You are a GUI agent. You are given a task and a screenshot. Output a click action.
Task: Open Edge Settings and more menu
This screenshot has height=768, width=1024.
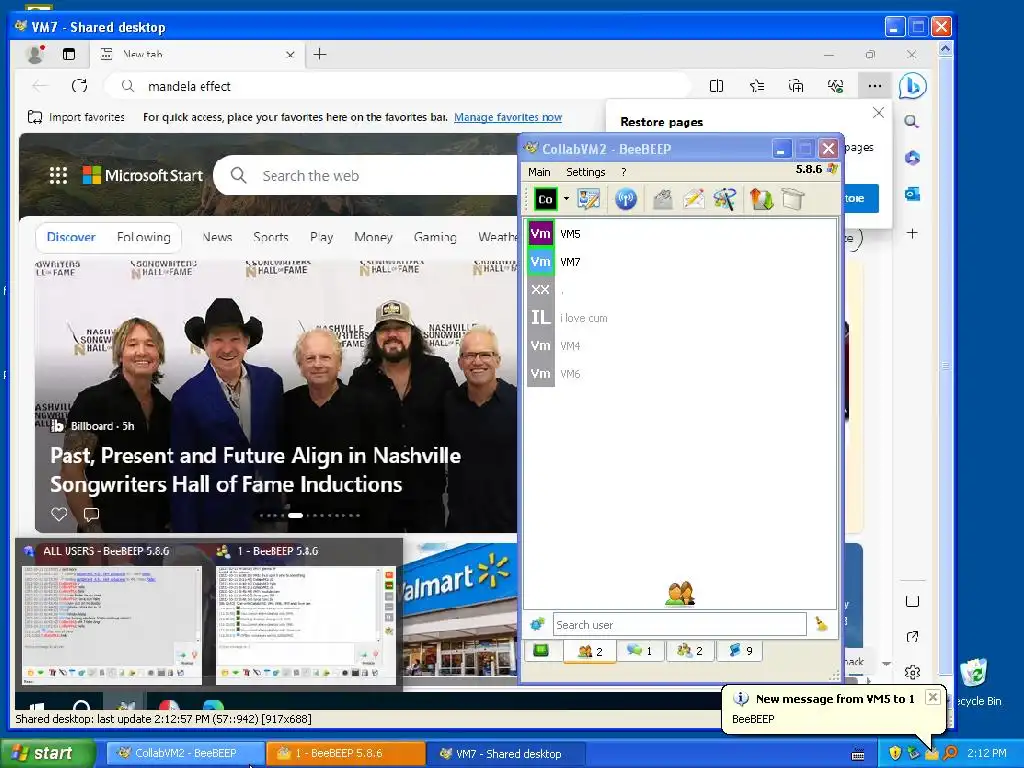coord(874,86)
